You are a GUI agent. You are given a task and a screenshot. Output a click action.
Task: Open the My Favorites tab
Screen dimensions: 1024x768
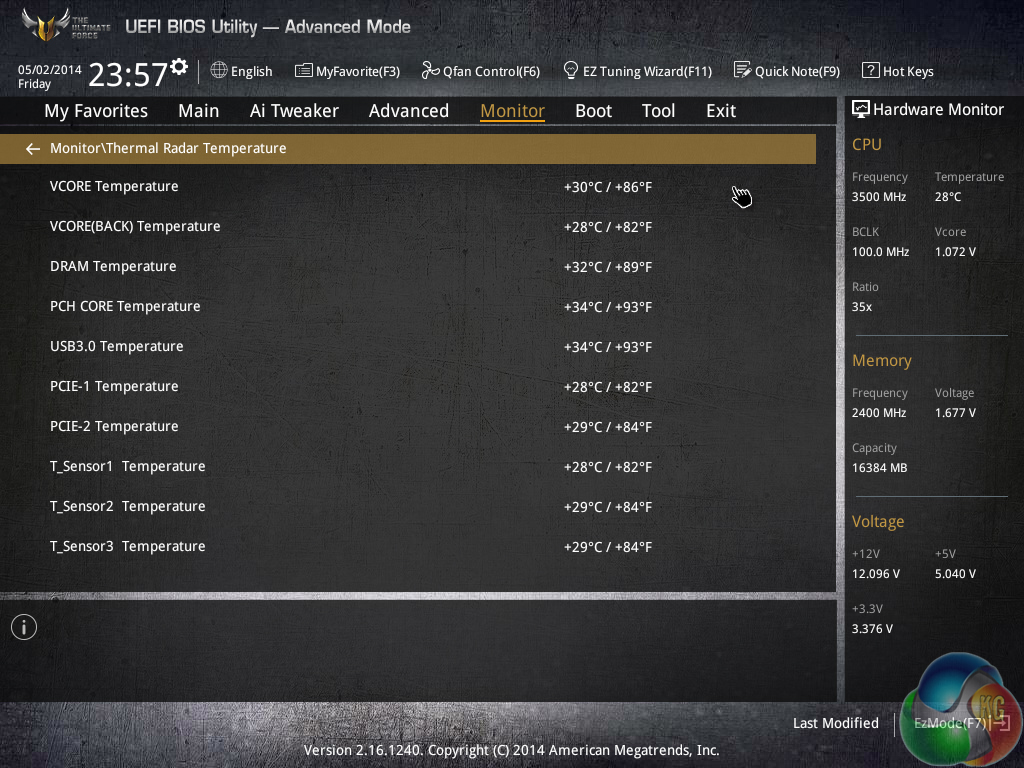click(x=96, y=111)
